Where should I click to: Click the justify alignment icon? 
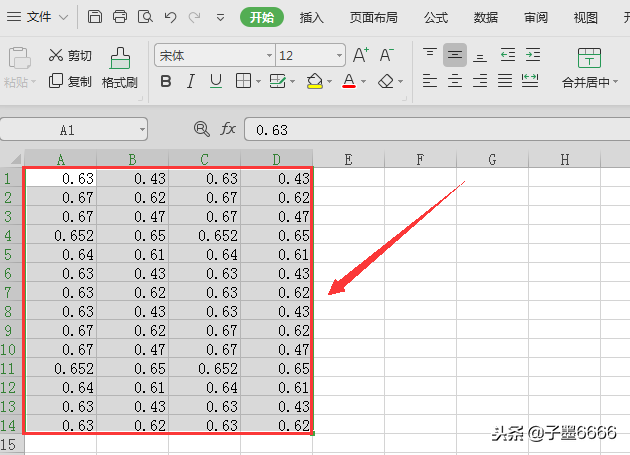pyautogui.click(x=505, y=81)
